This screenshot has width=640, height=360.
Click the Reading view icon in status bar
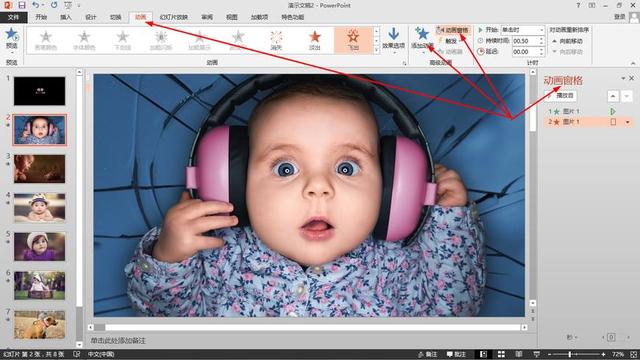(x=519, y=354)
